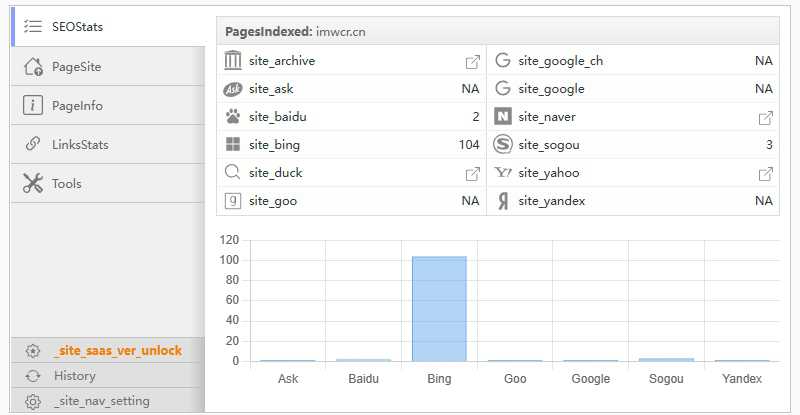Click the Baidu paw icon
This screenshot has height=415, width=800.
[x=233, y=117]
